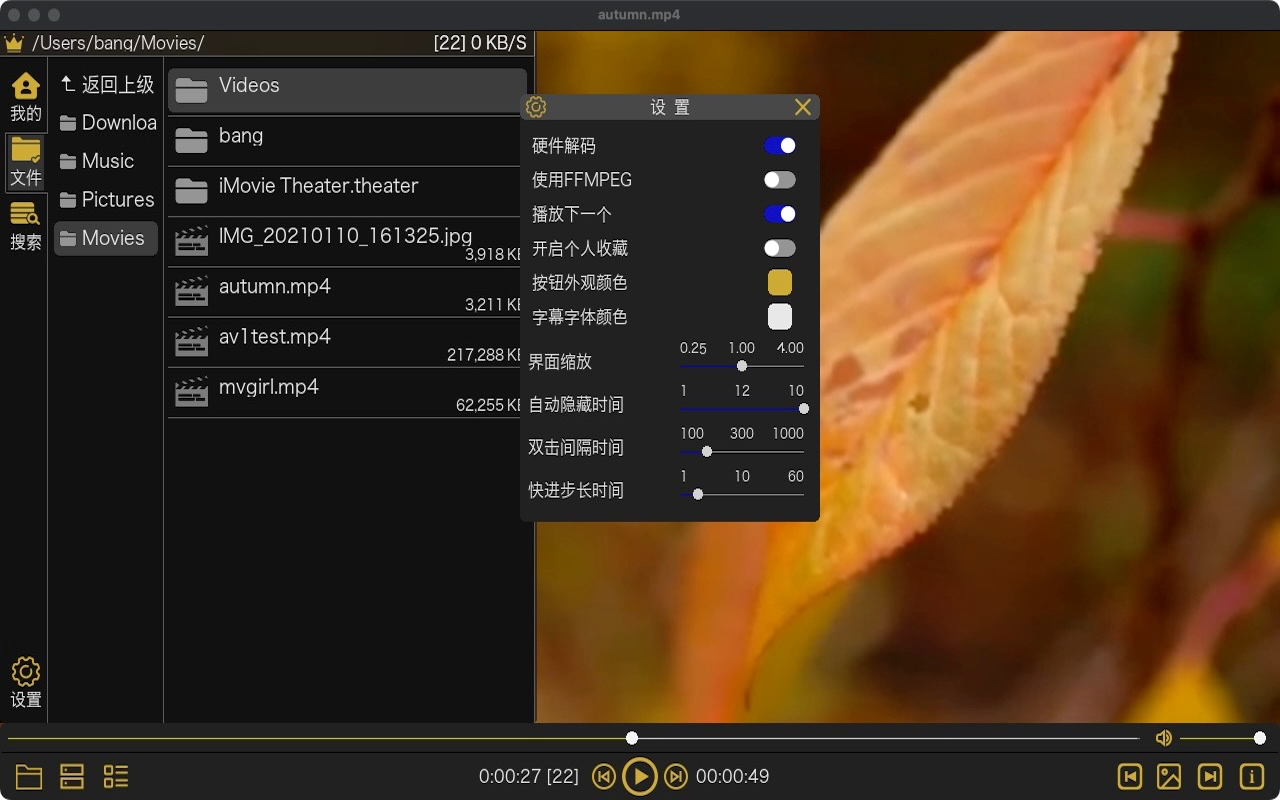This screenshot has height=800, width=1280.
Task: Toggle the 播放下一个 switch
Action: pos(780,214)
